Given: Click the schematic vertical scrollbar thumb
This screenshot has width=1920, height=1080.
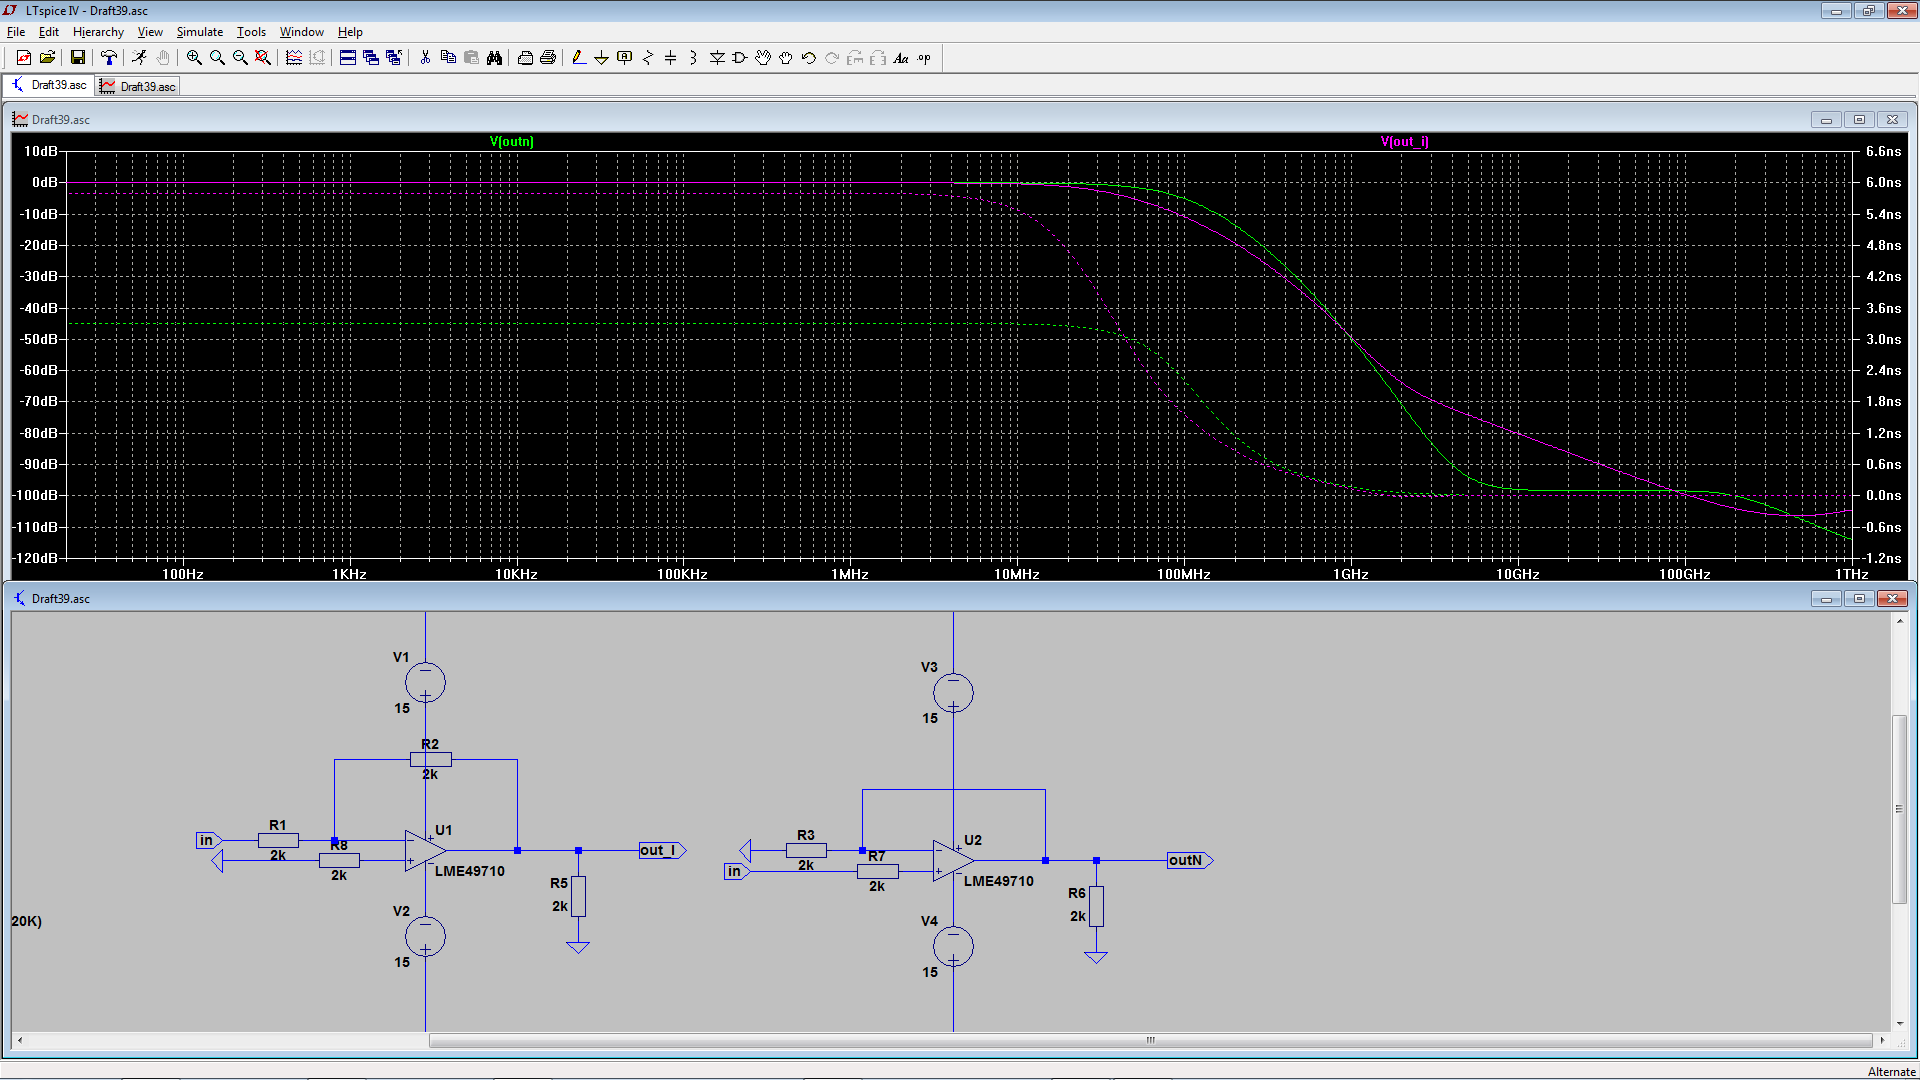Looking at the screenshot, I should pyautogui.click(x=1899, y=808).
